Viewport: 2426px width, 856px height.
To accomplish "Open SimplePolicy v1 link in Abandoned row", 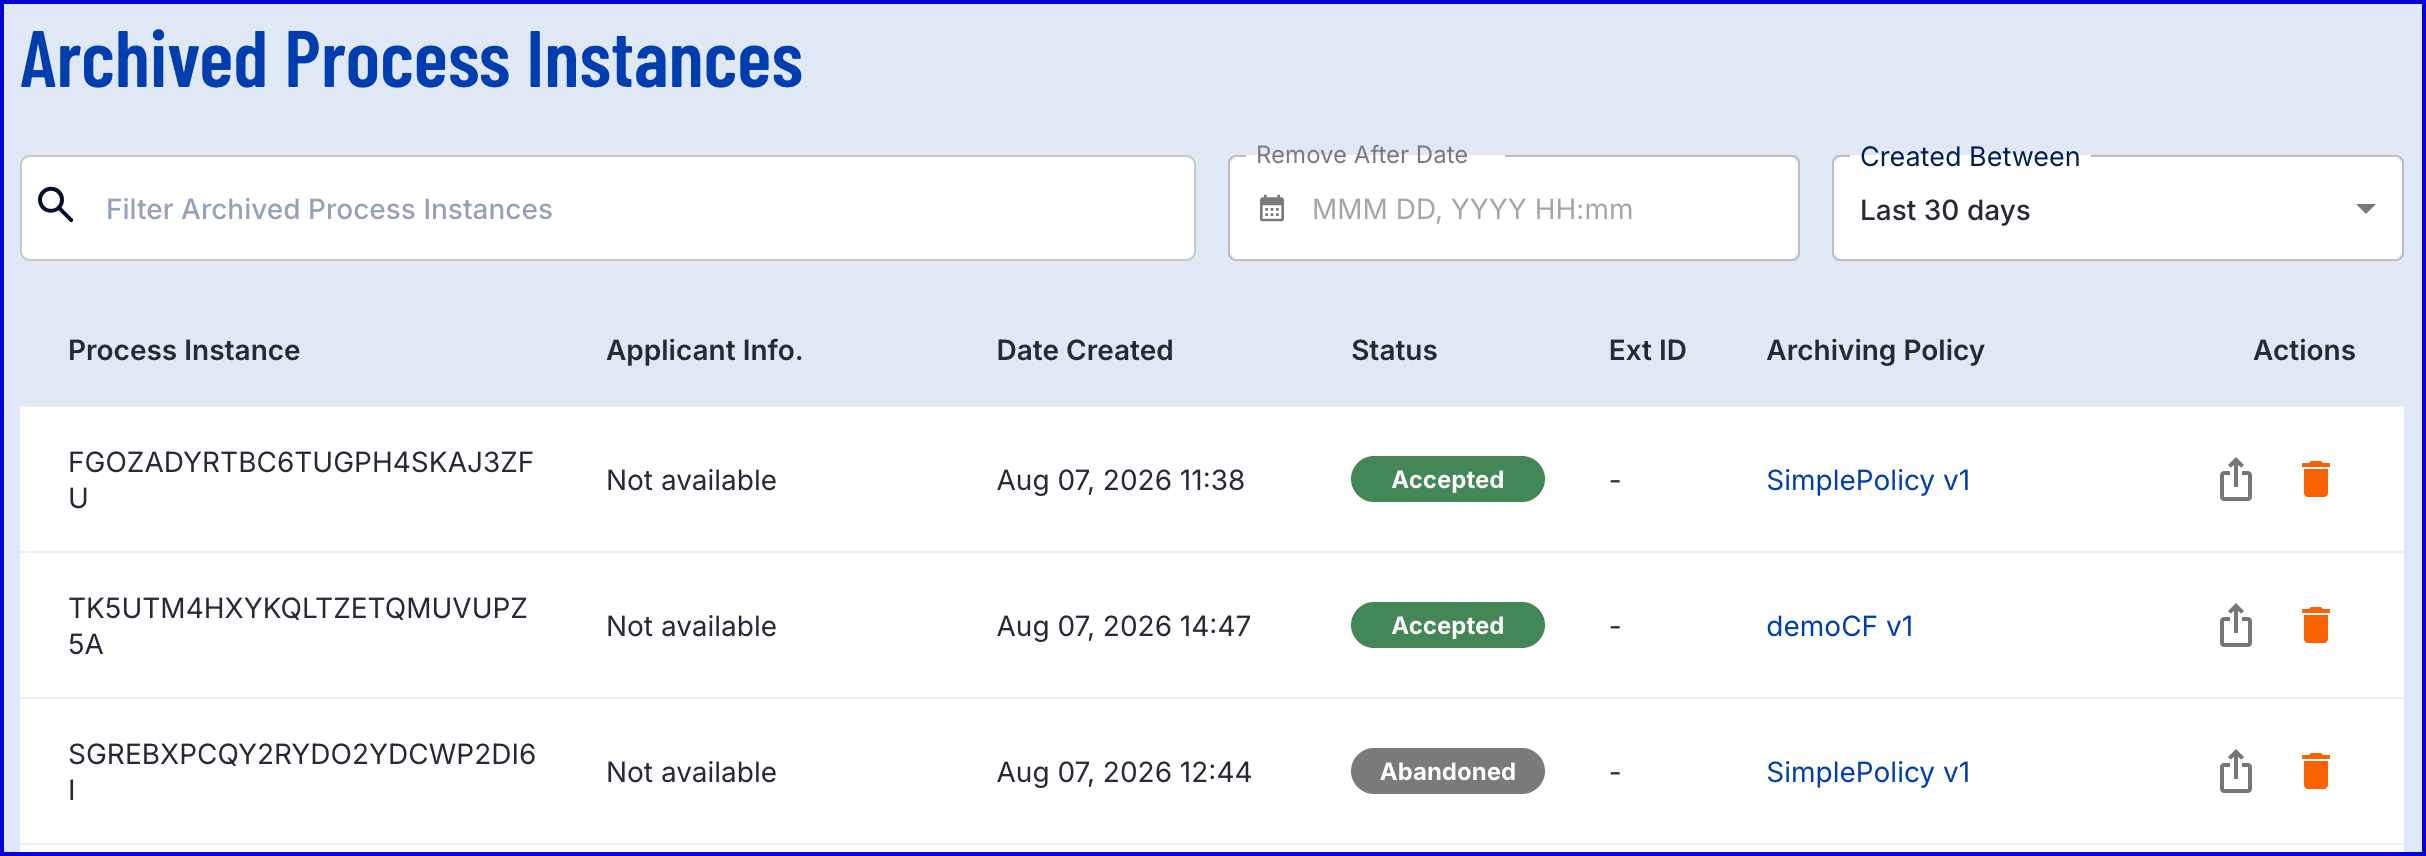I will point(1868,772).
